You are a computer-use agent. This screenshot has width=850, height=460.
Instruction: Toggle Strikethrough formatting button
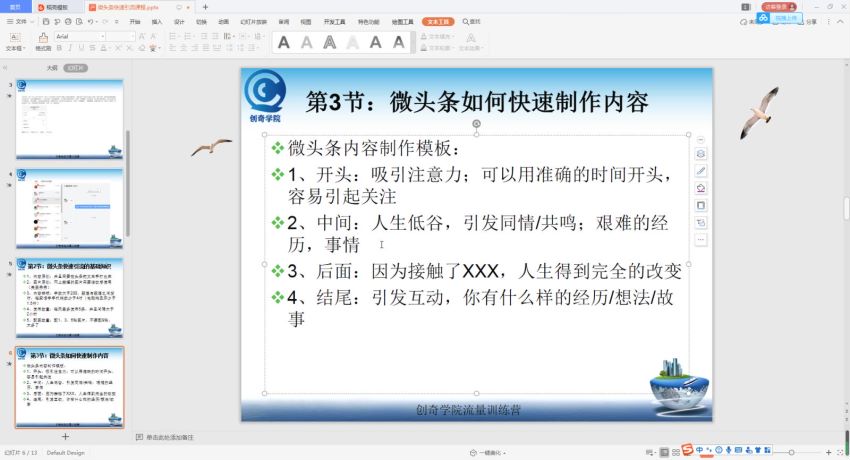(92, 48)
